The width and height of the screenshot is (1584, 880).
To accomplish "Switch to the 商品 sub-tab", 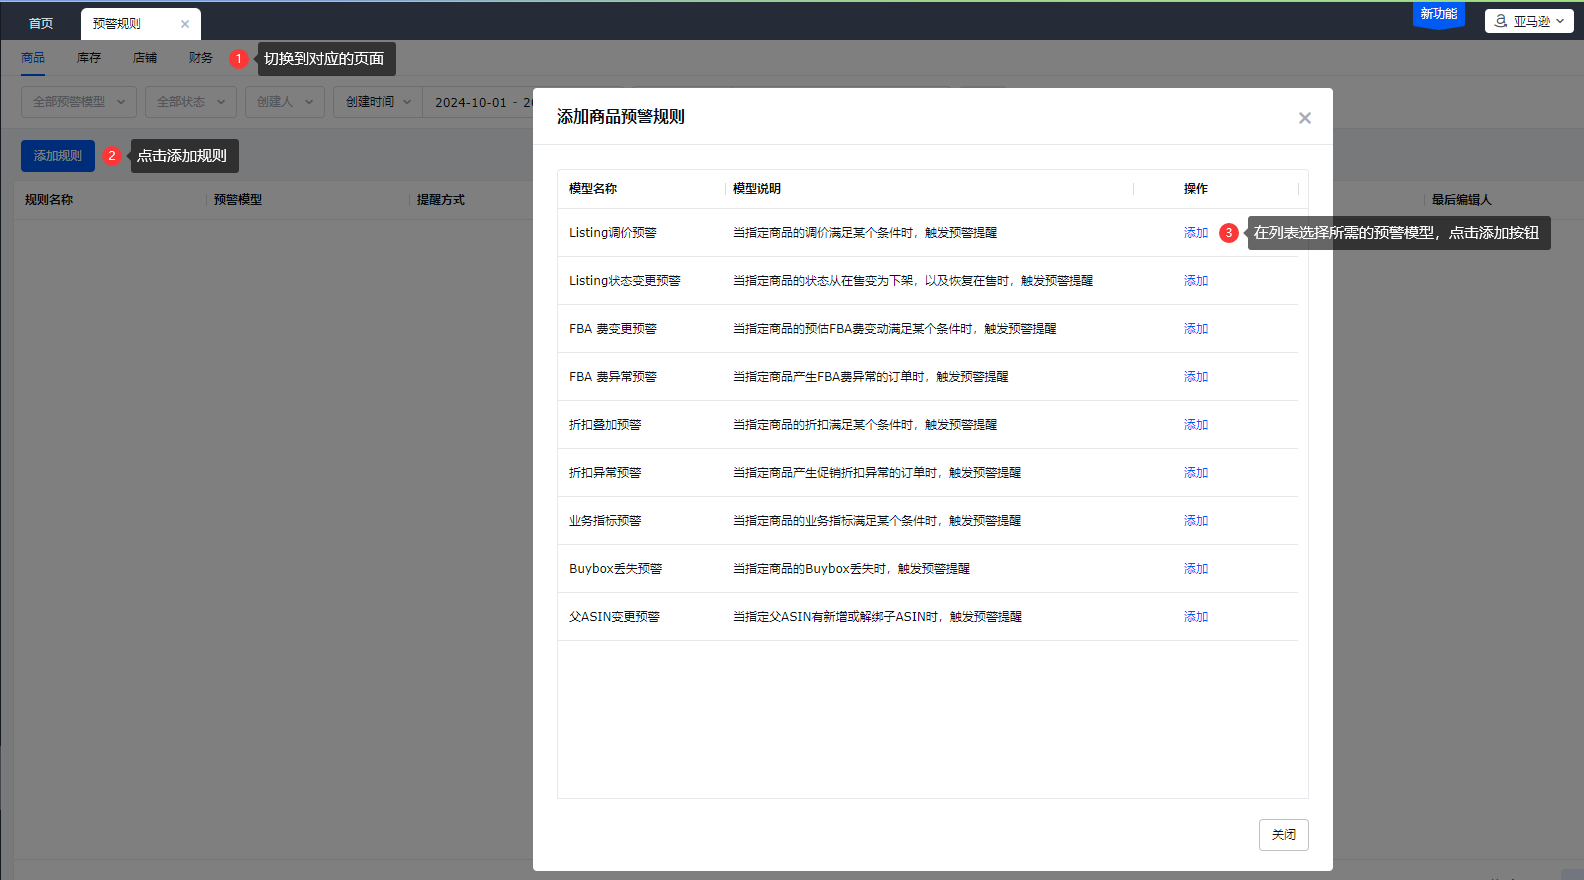I will (x=33, y=58).
